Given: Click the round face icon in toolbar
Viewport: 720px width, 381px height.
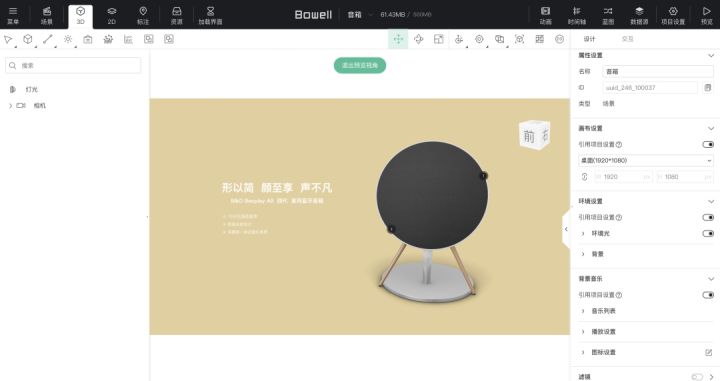Looking at the screenshot, I should tap(559, 39).
